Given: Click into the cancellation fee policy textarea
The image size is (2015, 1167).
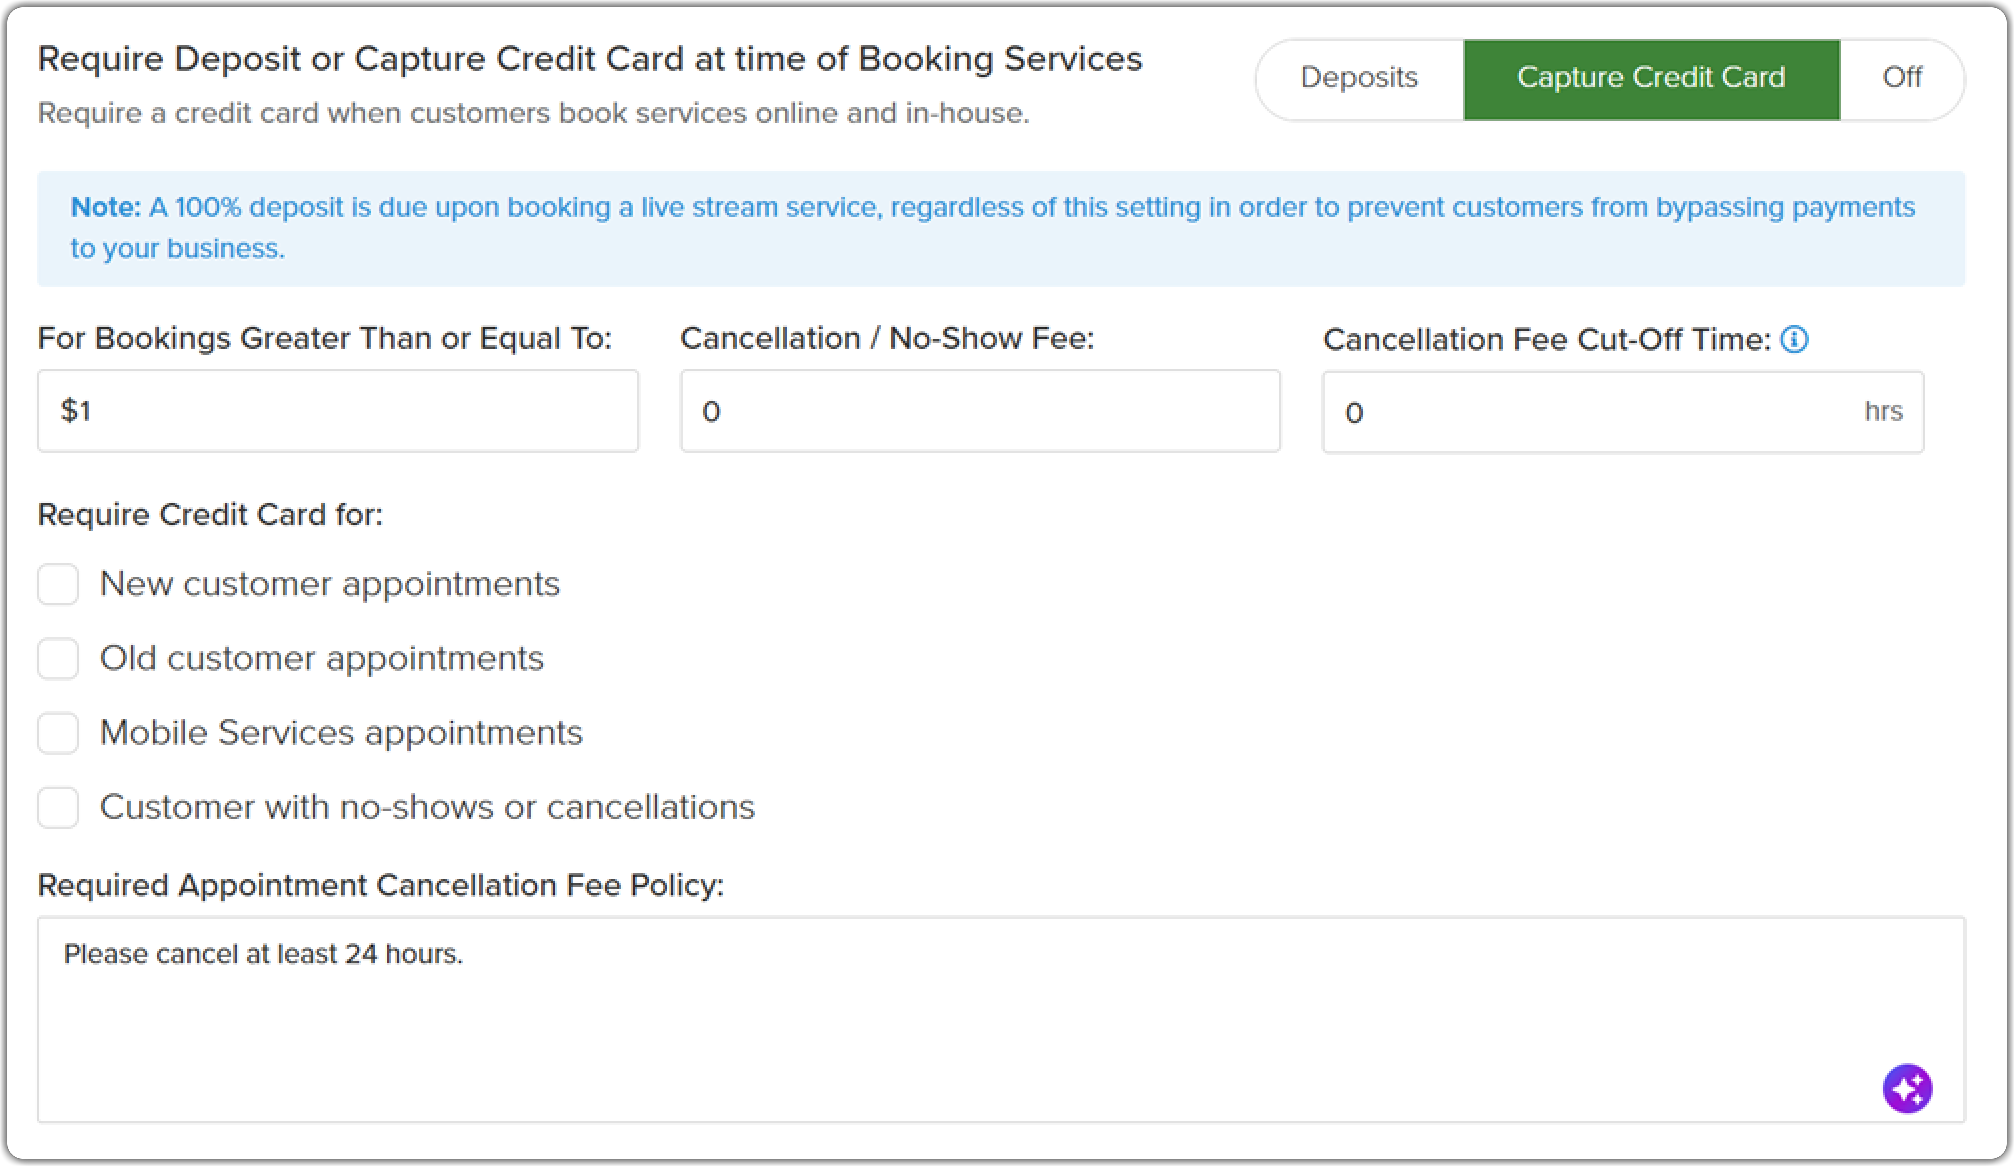Looking at the screenshot, I should 1000,1020.
